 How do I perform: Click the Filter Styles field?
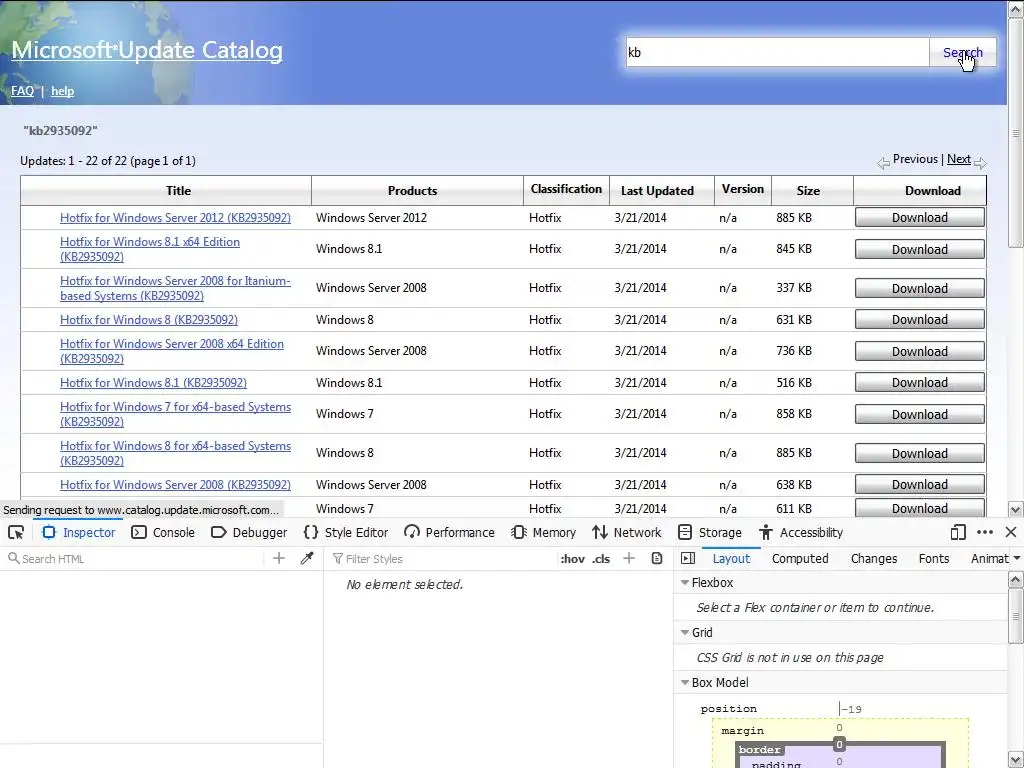click(441, 559)
